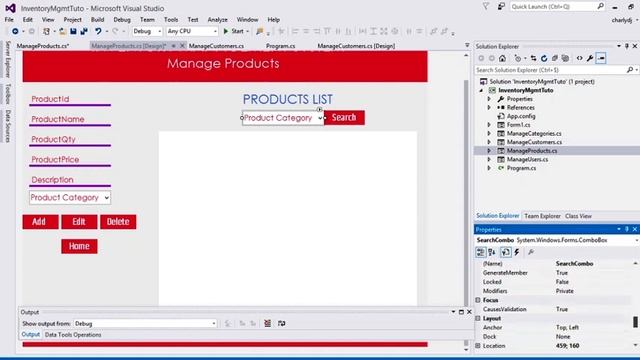Image resolution: width=640 pixels, height=360 pixels.
Task: Start debugging with the green play icon
Action: (x=226, y=31)
